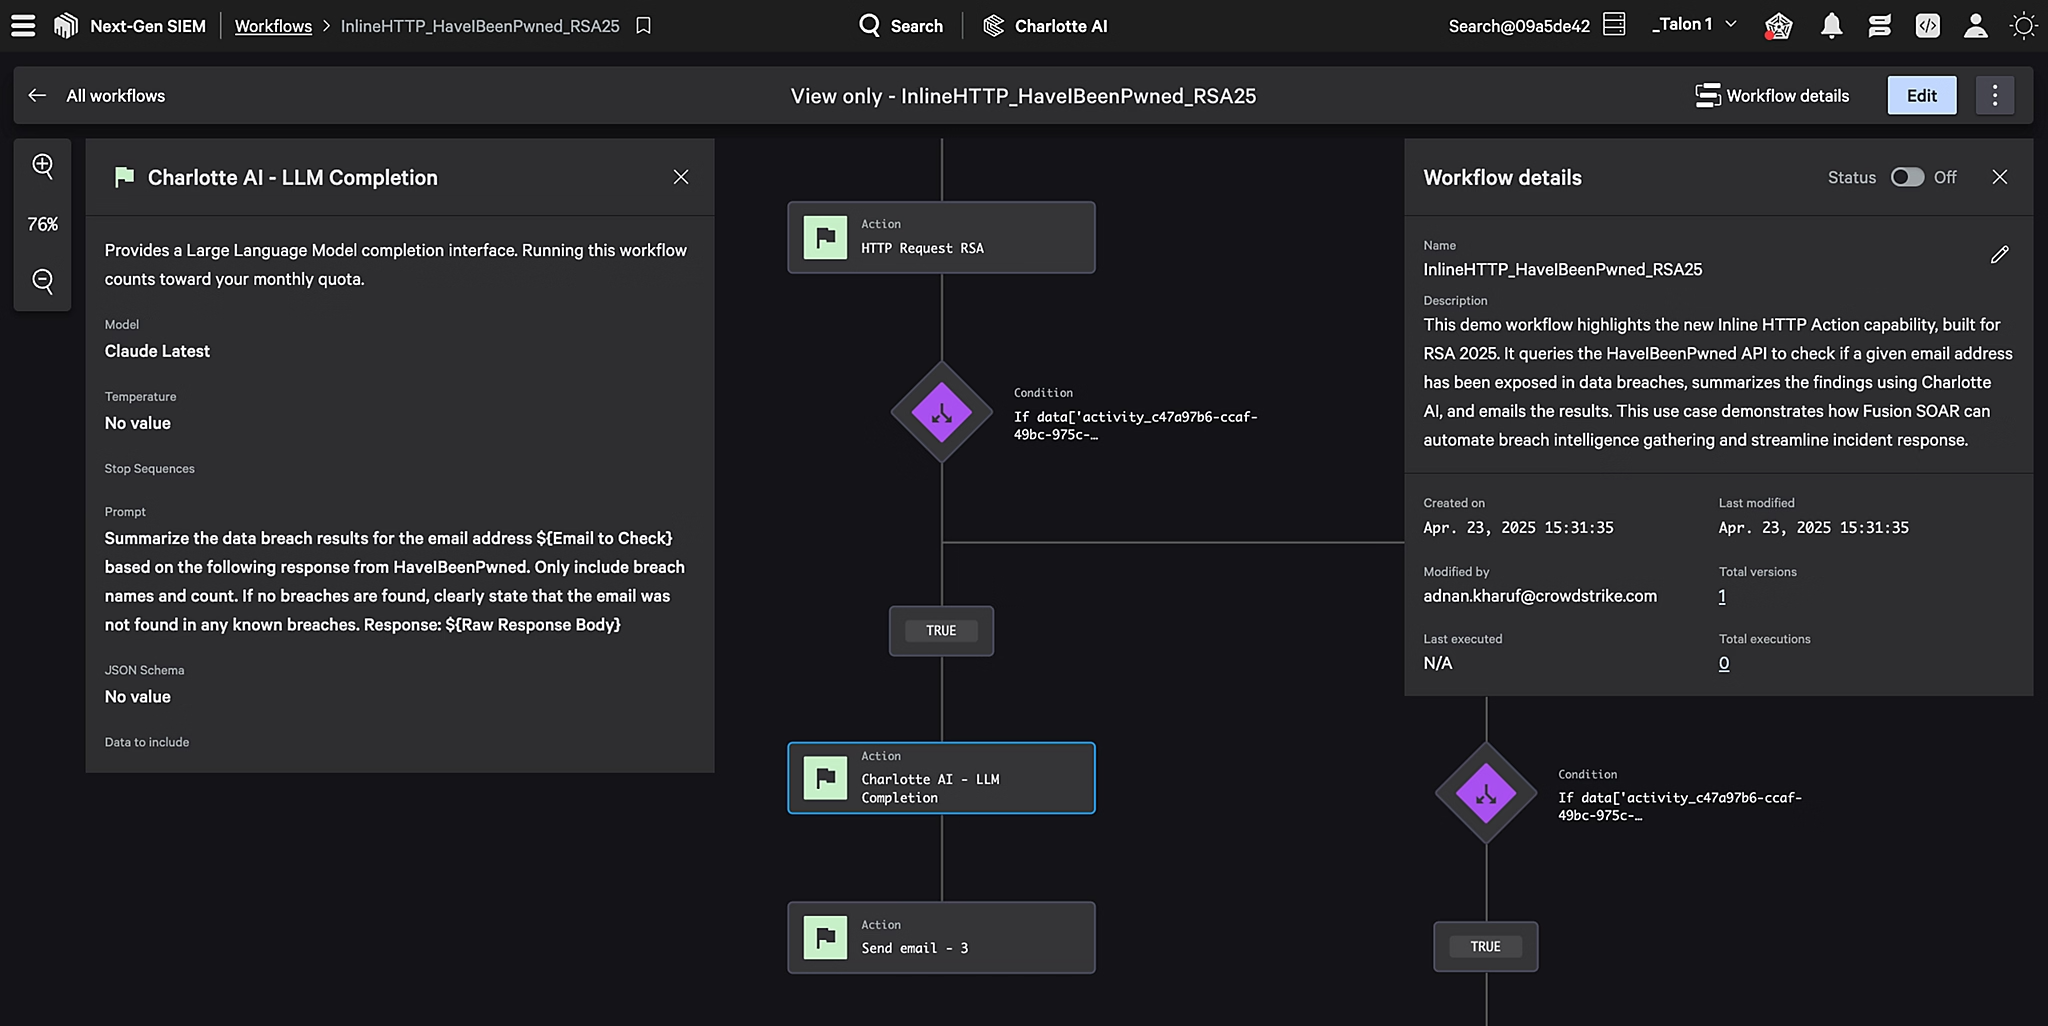The width and height of the screenshot is (2048, 1026).
Task: Click Search in the top bar
Action: pyautogui.click(x=901, y=26)
